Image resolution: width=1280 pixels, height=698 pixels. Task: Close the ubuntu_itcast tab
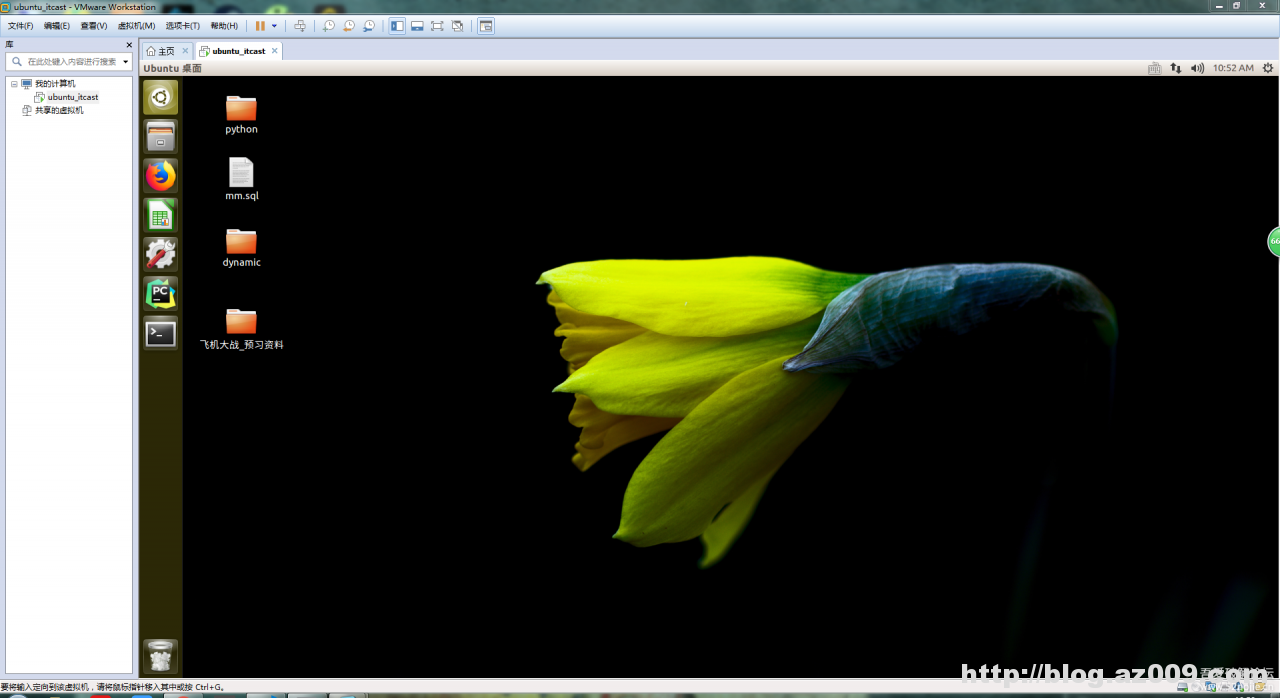point(275,51)
